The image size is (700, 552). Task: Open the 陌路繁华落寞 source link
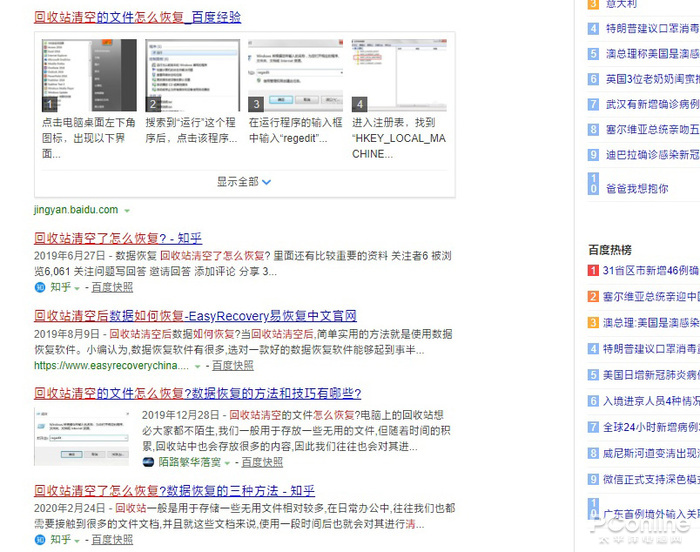point(190,462)
